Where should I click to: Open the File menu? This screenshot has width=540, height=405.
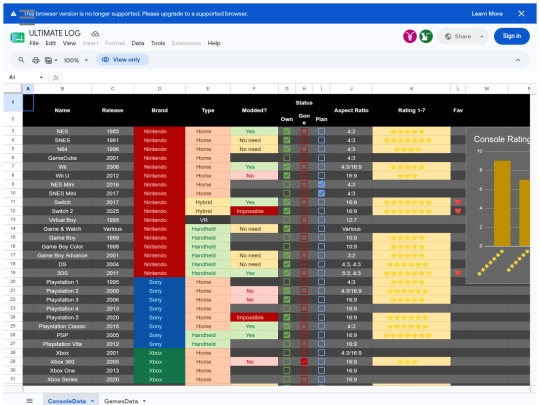click(34, 43)
